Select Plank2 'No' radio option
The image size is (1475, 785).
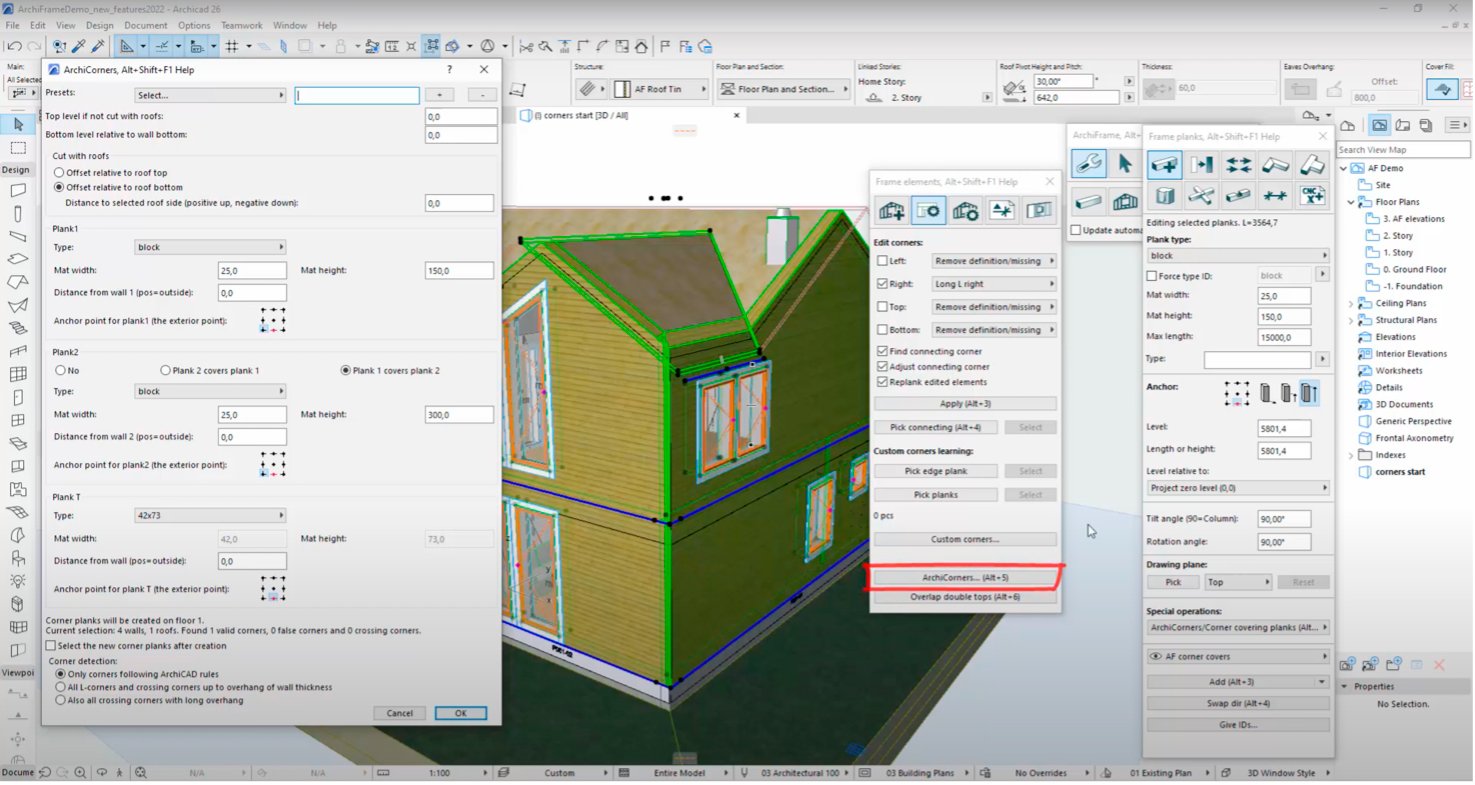(59, 370)
